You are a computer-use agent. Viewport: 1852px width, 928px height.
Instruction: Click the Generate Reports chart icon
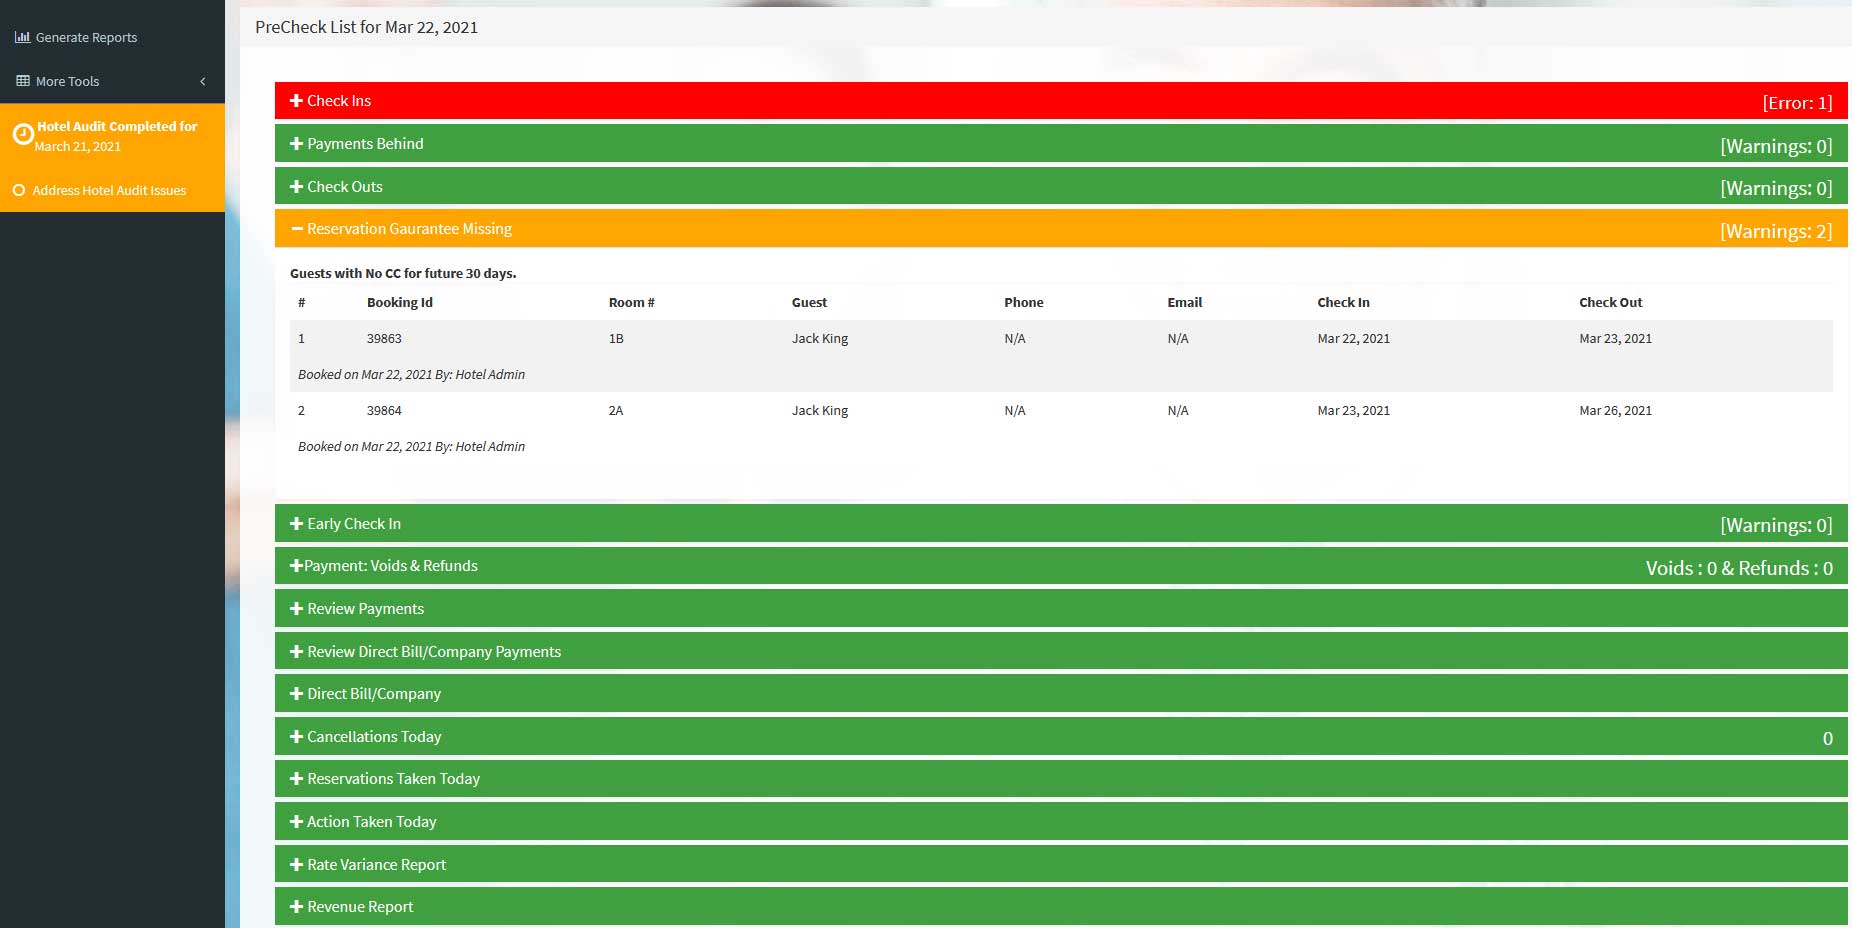tap(22, 37)
